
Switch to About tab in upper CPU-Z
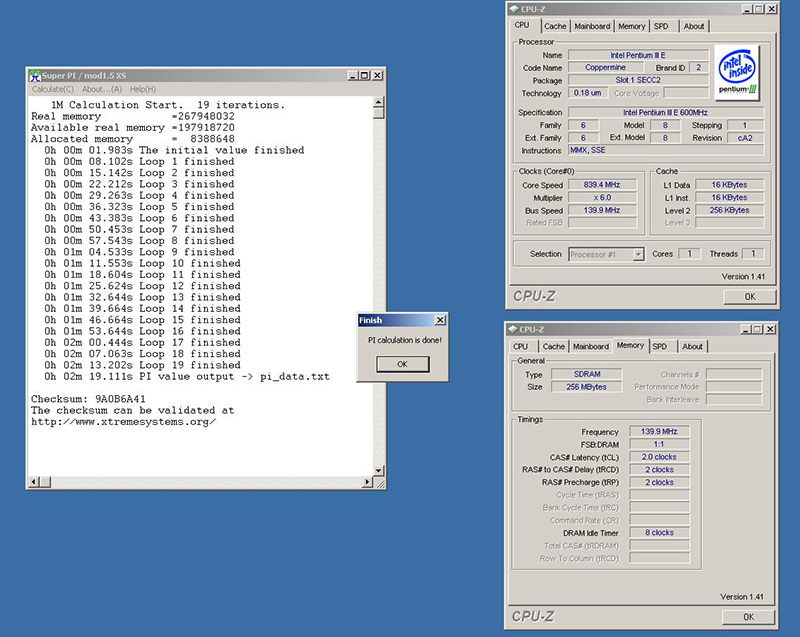coord(694,26)
